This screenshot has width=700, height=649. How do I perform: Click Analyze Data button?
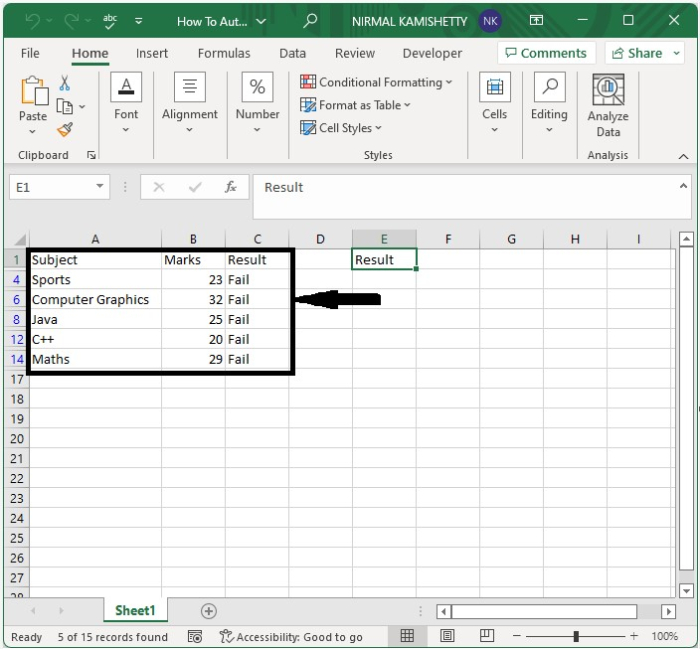[608, 106]
